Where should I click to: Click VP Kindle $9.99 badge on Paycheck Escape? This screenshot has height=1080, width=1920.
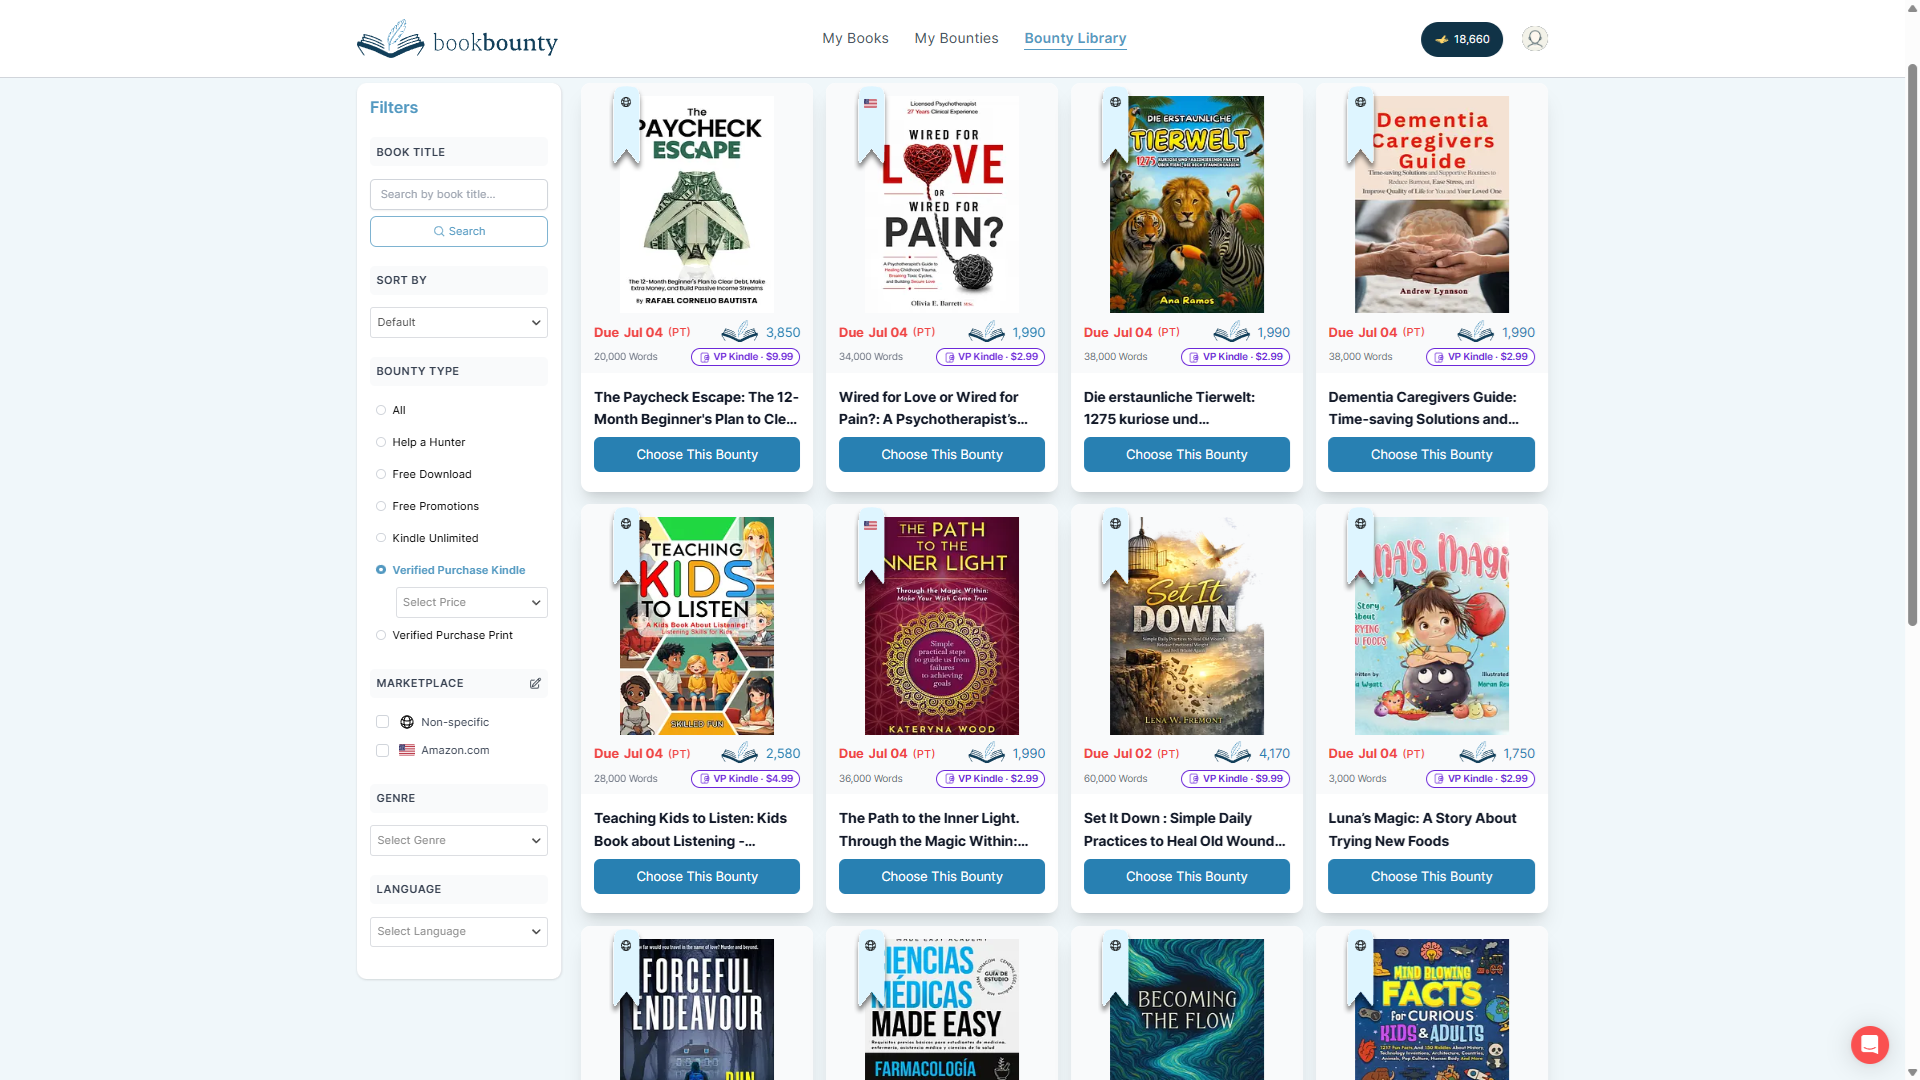point(745,357)
